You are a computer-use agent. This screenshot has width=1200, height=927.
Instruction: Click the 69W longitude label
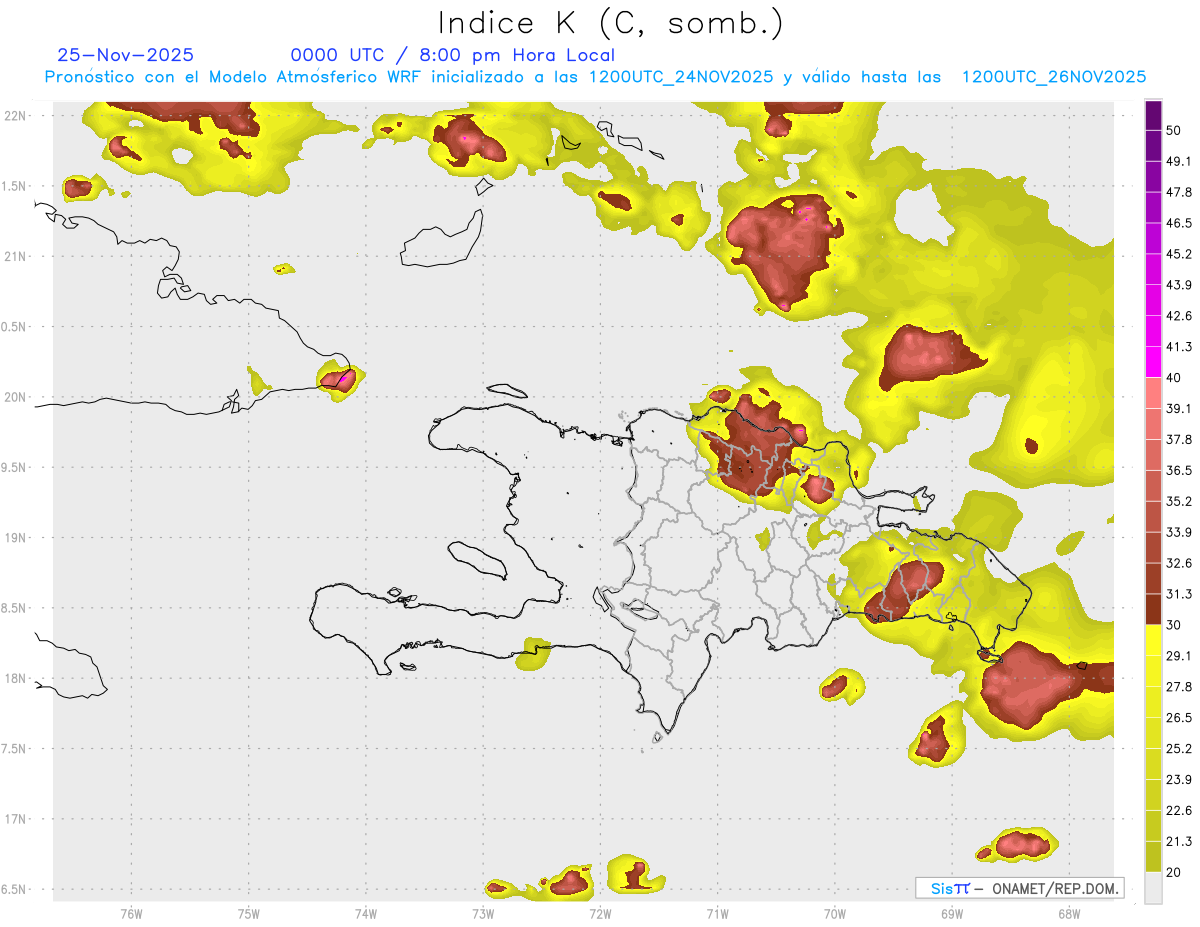pyautogui.click(x=952, y=913)
